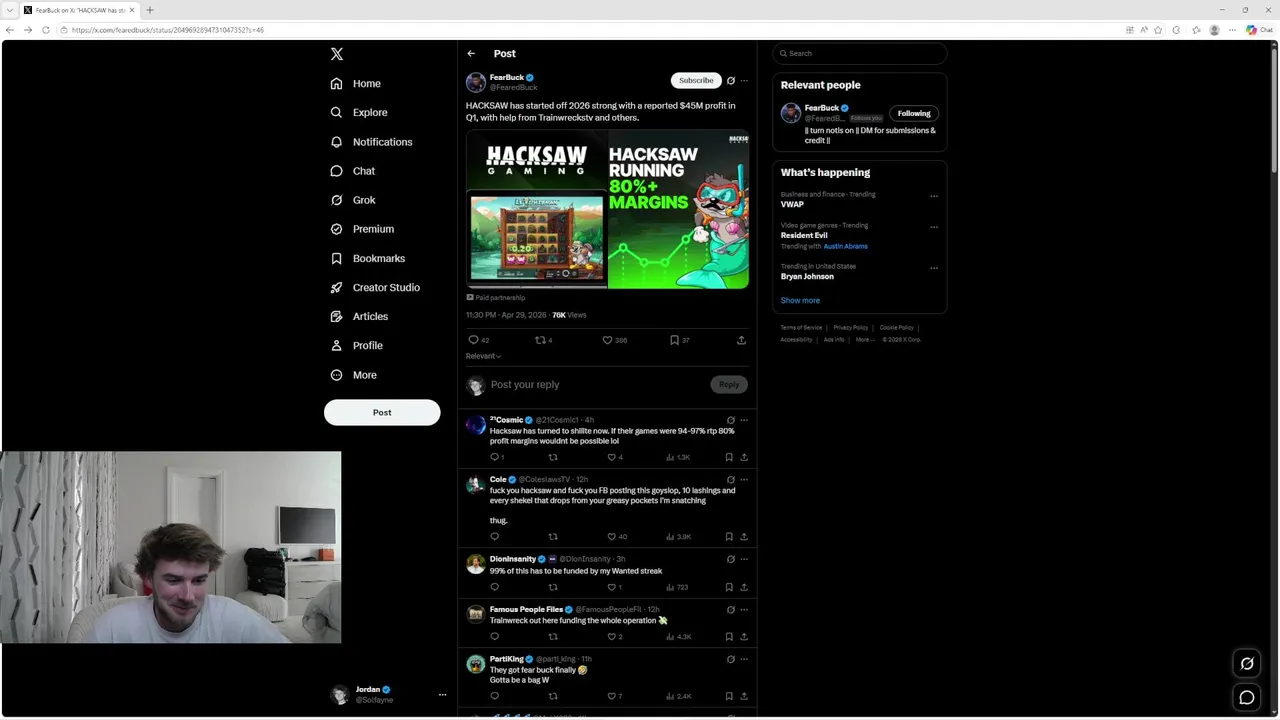Viewport: 1280px width, 720px height.
Task: Open the More menu in the sidebar
Action: click(x=353, y=375)
